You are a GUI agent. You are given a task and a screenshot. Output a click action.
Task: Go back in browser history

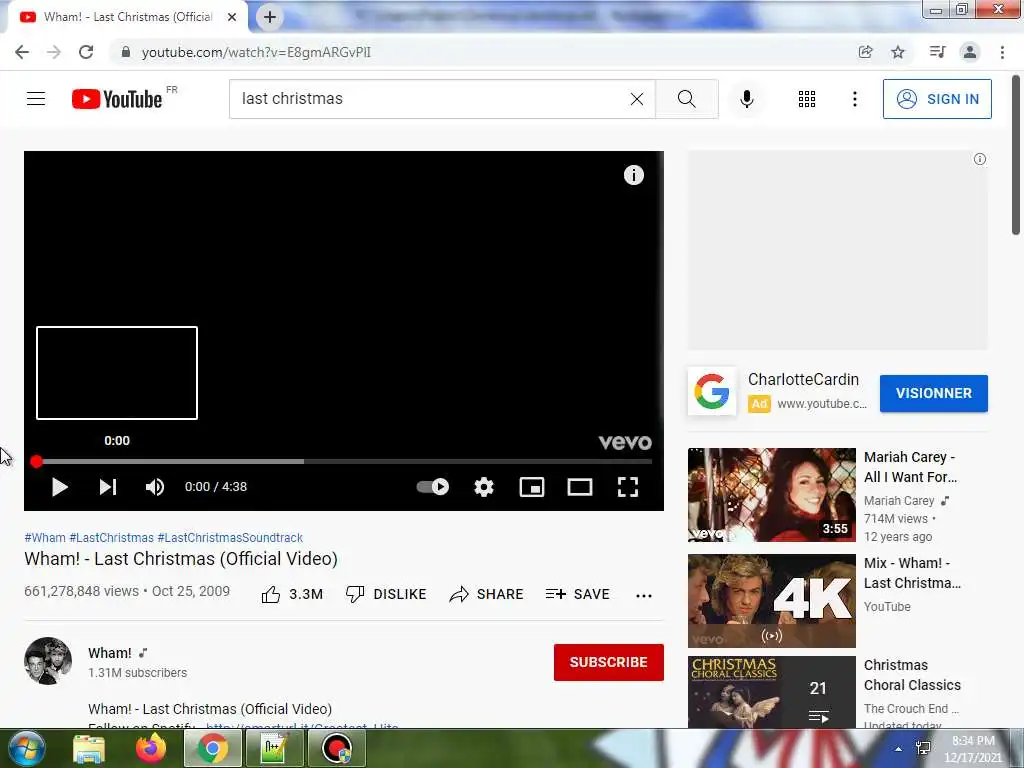[22, 52]
